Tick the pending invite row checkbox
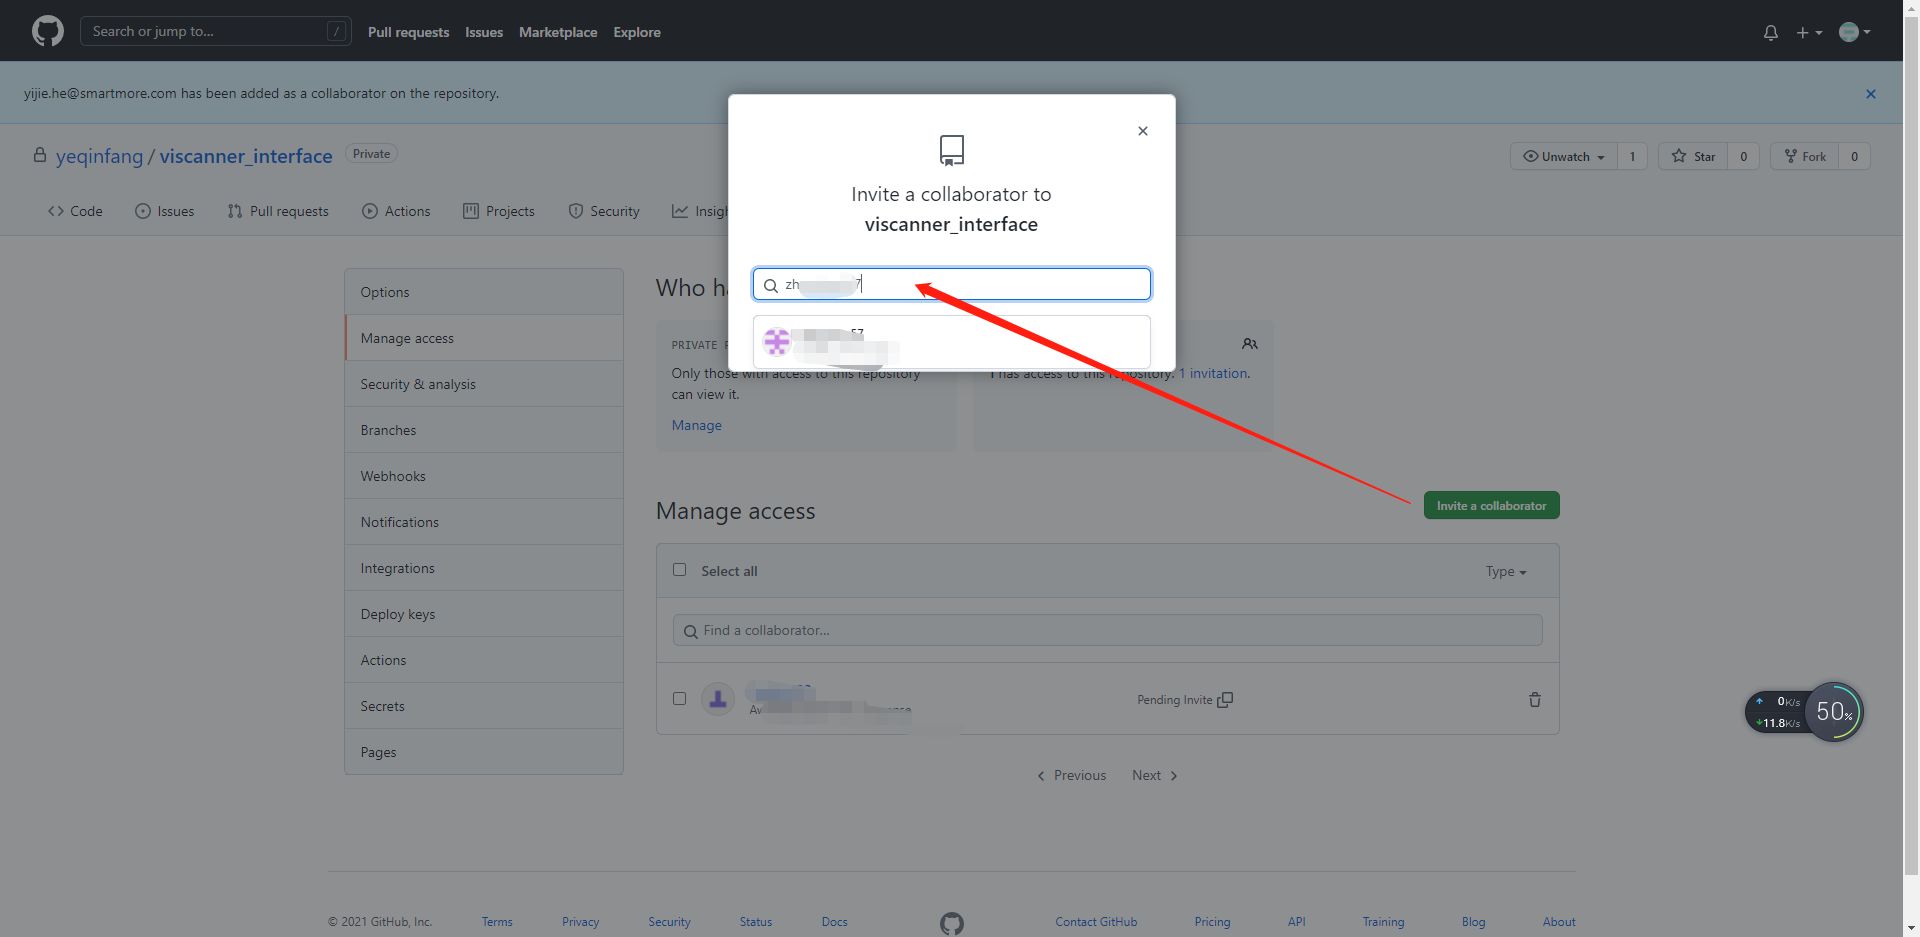The width and height of the screenshot is (1920, 937). 680,698
